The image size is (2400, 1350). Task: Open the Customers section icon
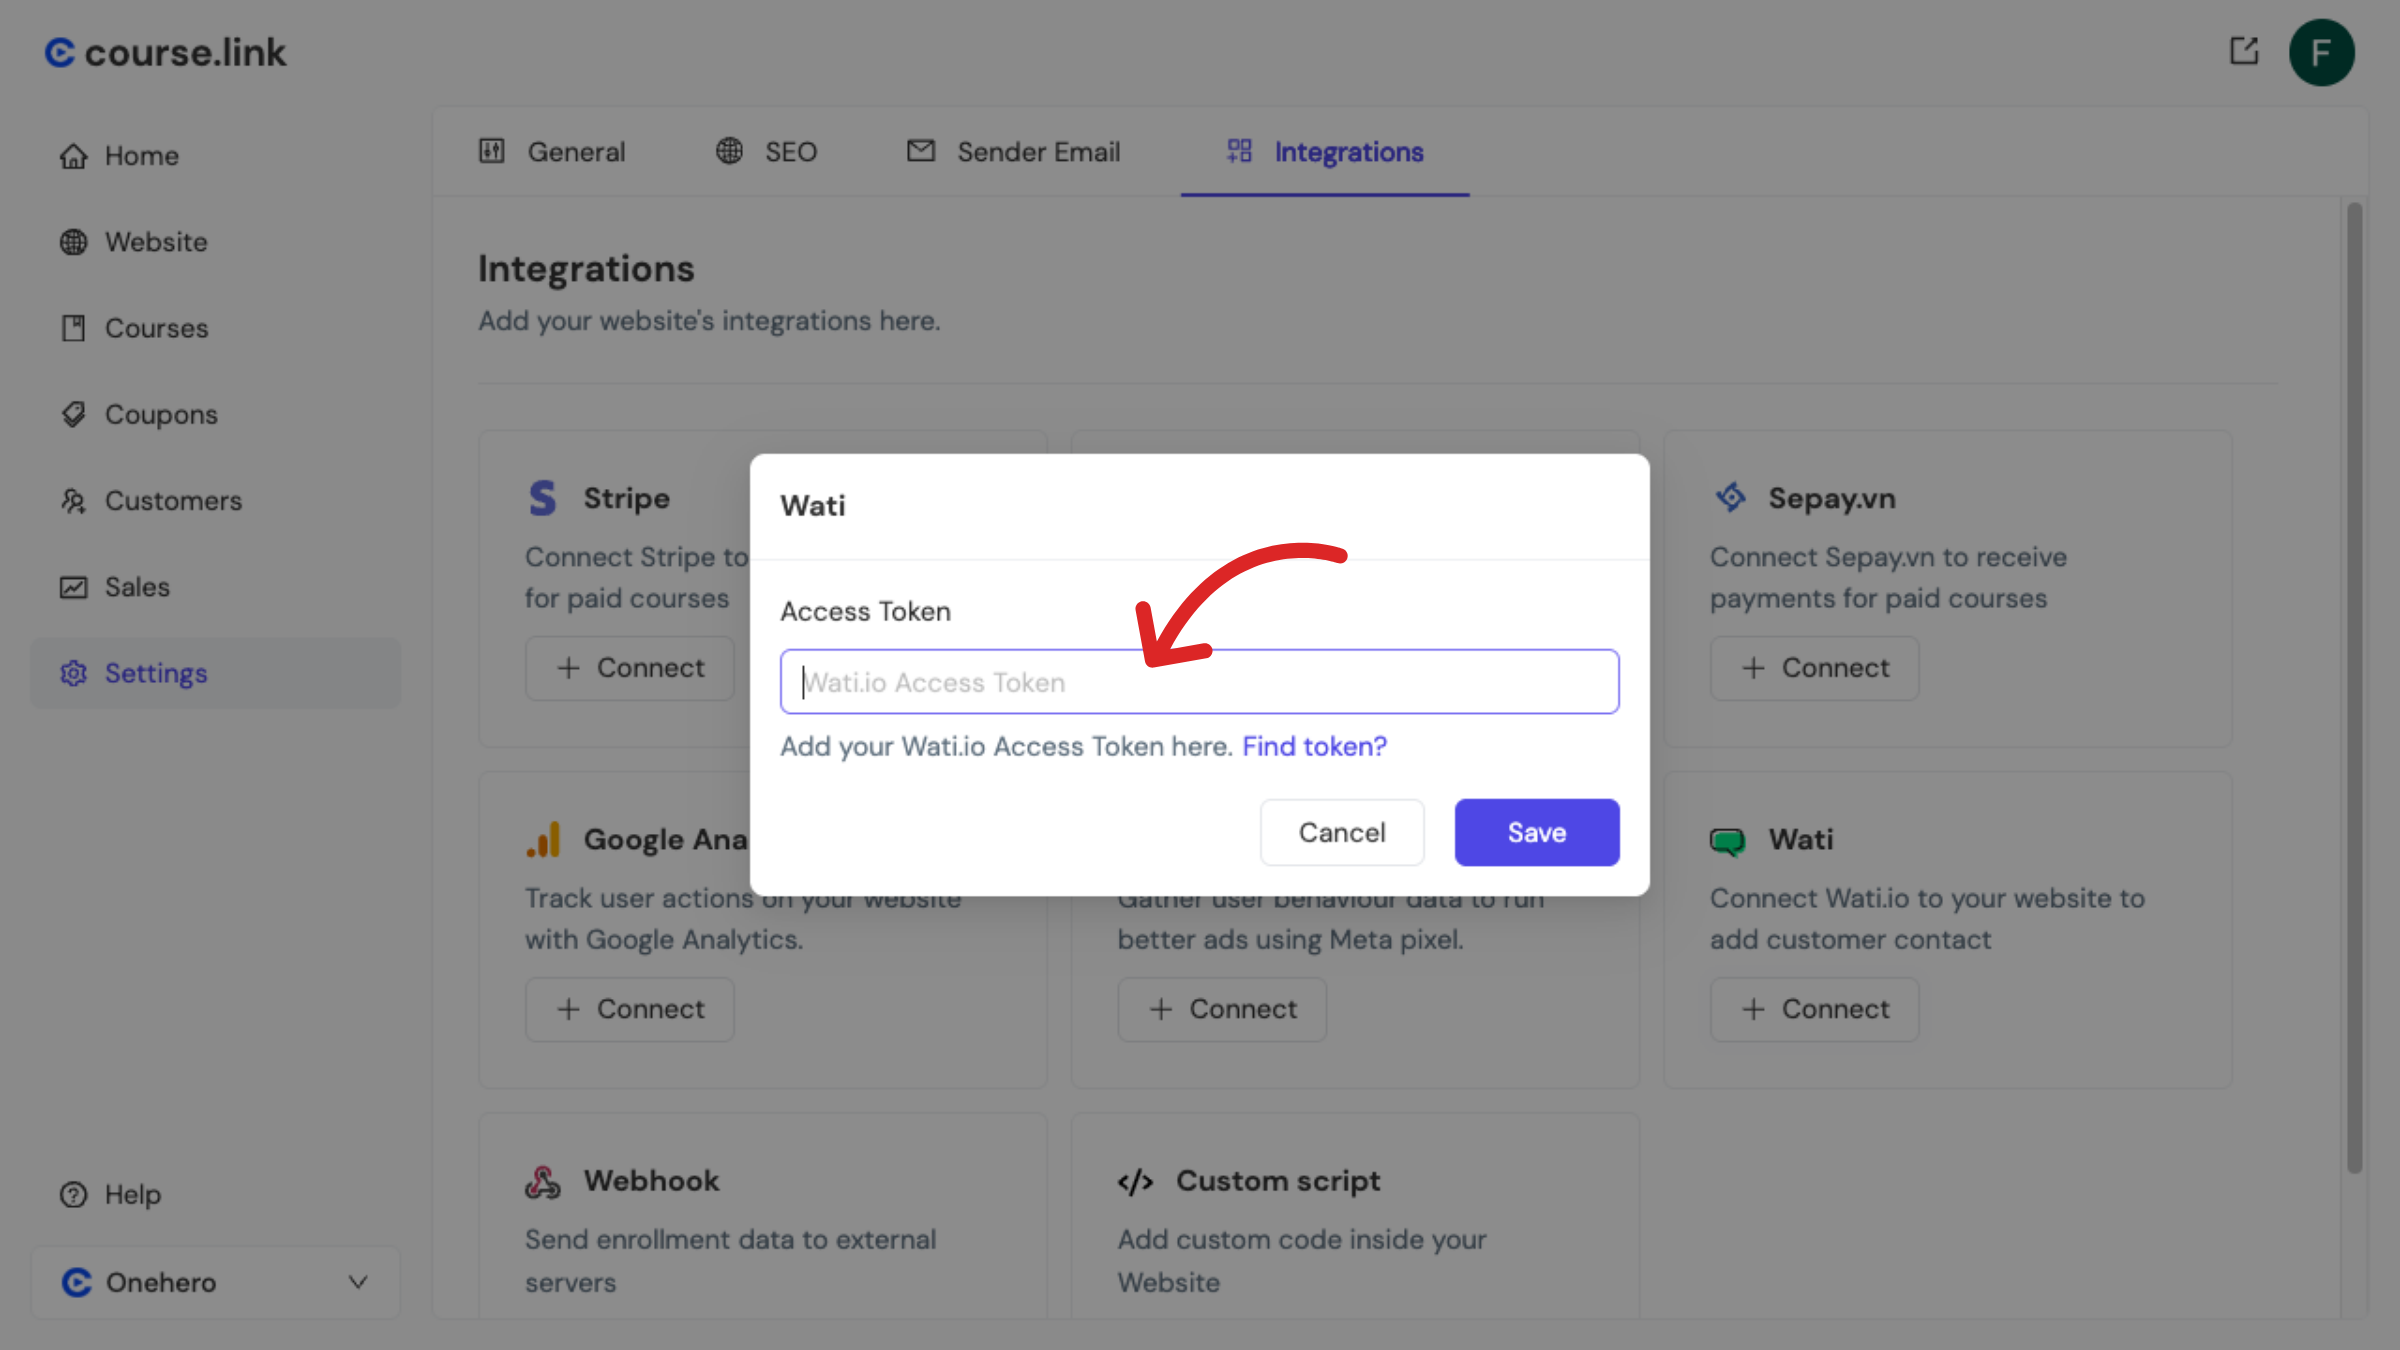point(73,501)
